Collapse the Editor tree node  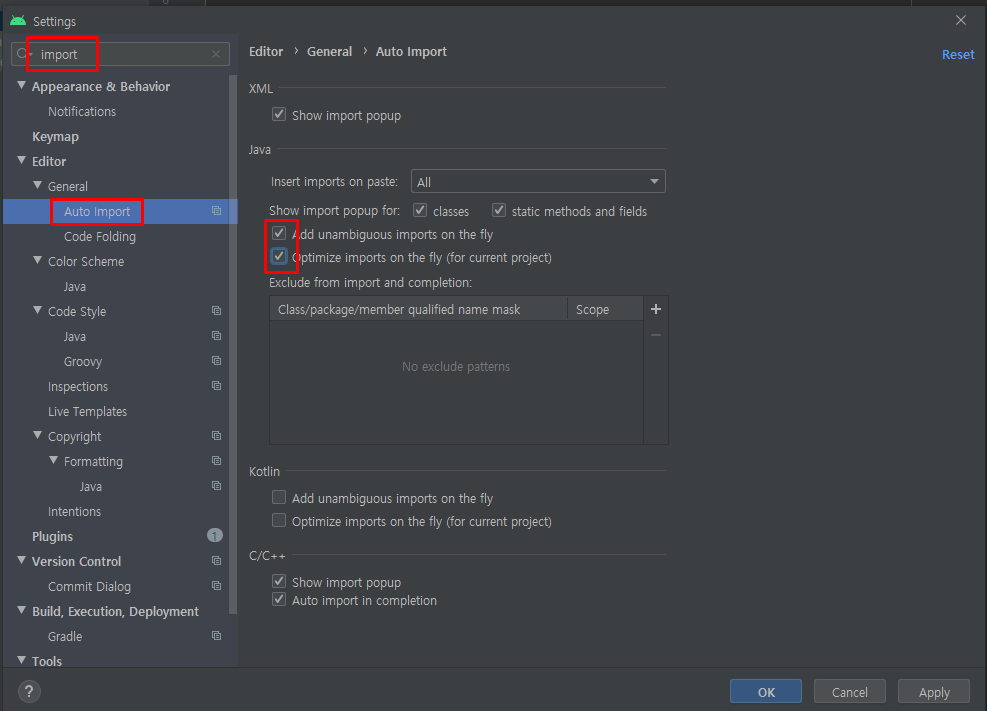[21, 160]
